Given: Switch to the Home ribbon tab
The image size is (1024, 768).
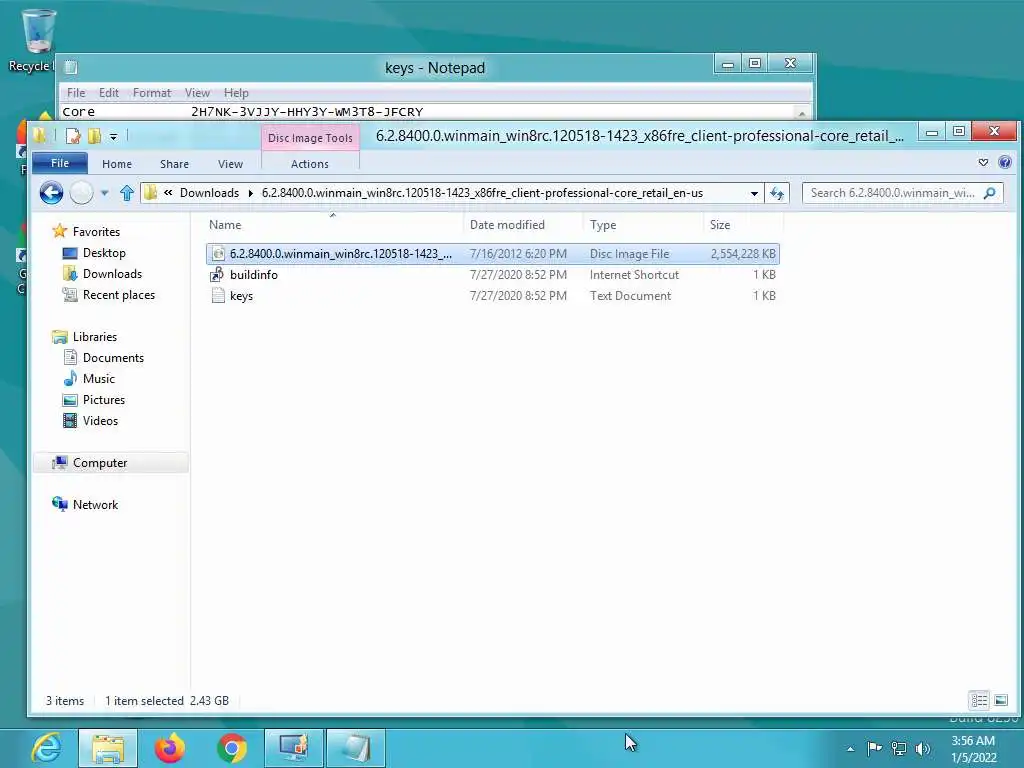Looking at the screenshot, I should [x=117, y=164].
